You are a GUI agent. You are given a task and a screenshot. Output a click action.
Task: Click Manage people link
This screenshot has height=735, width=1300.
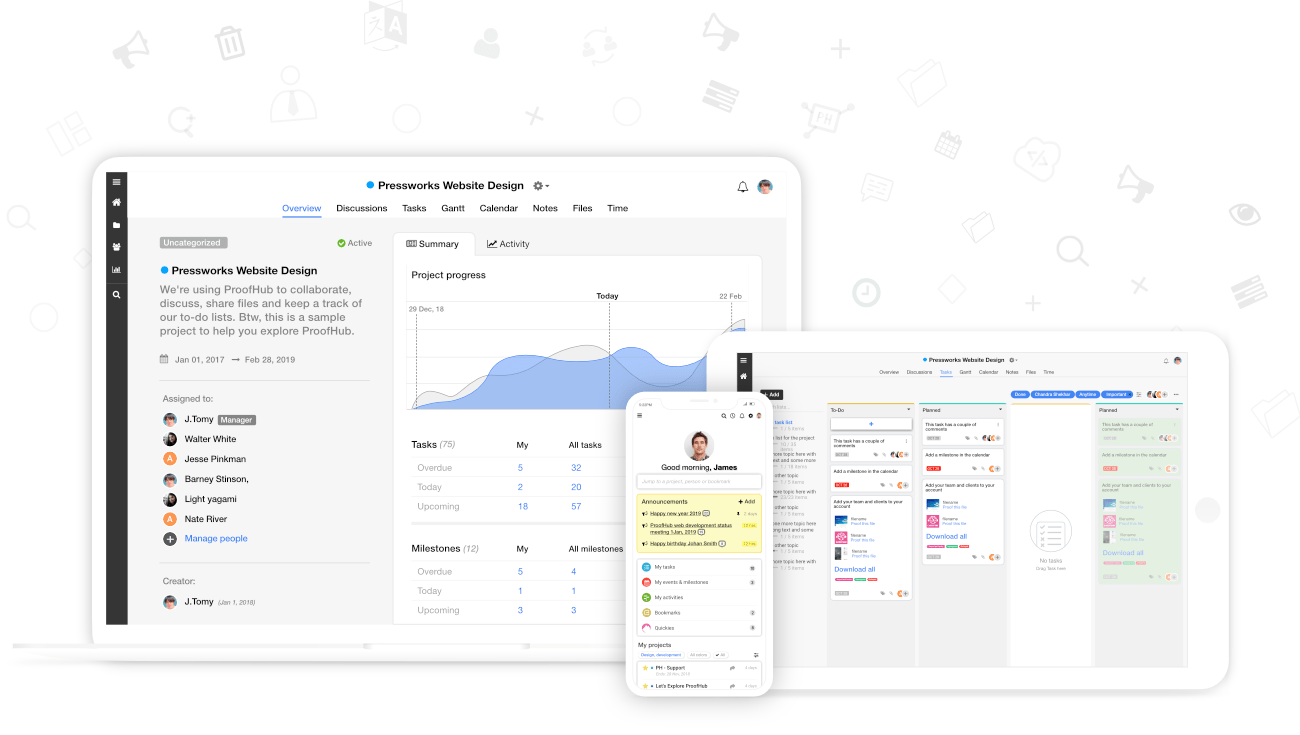click(x=216, y=539)
